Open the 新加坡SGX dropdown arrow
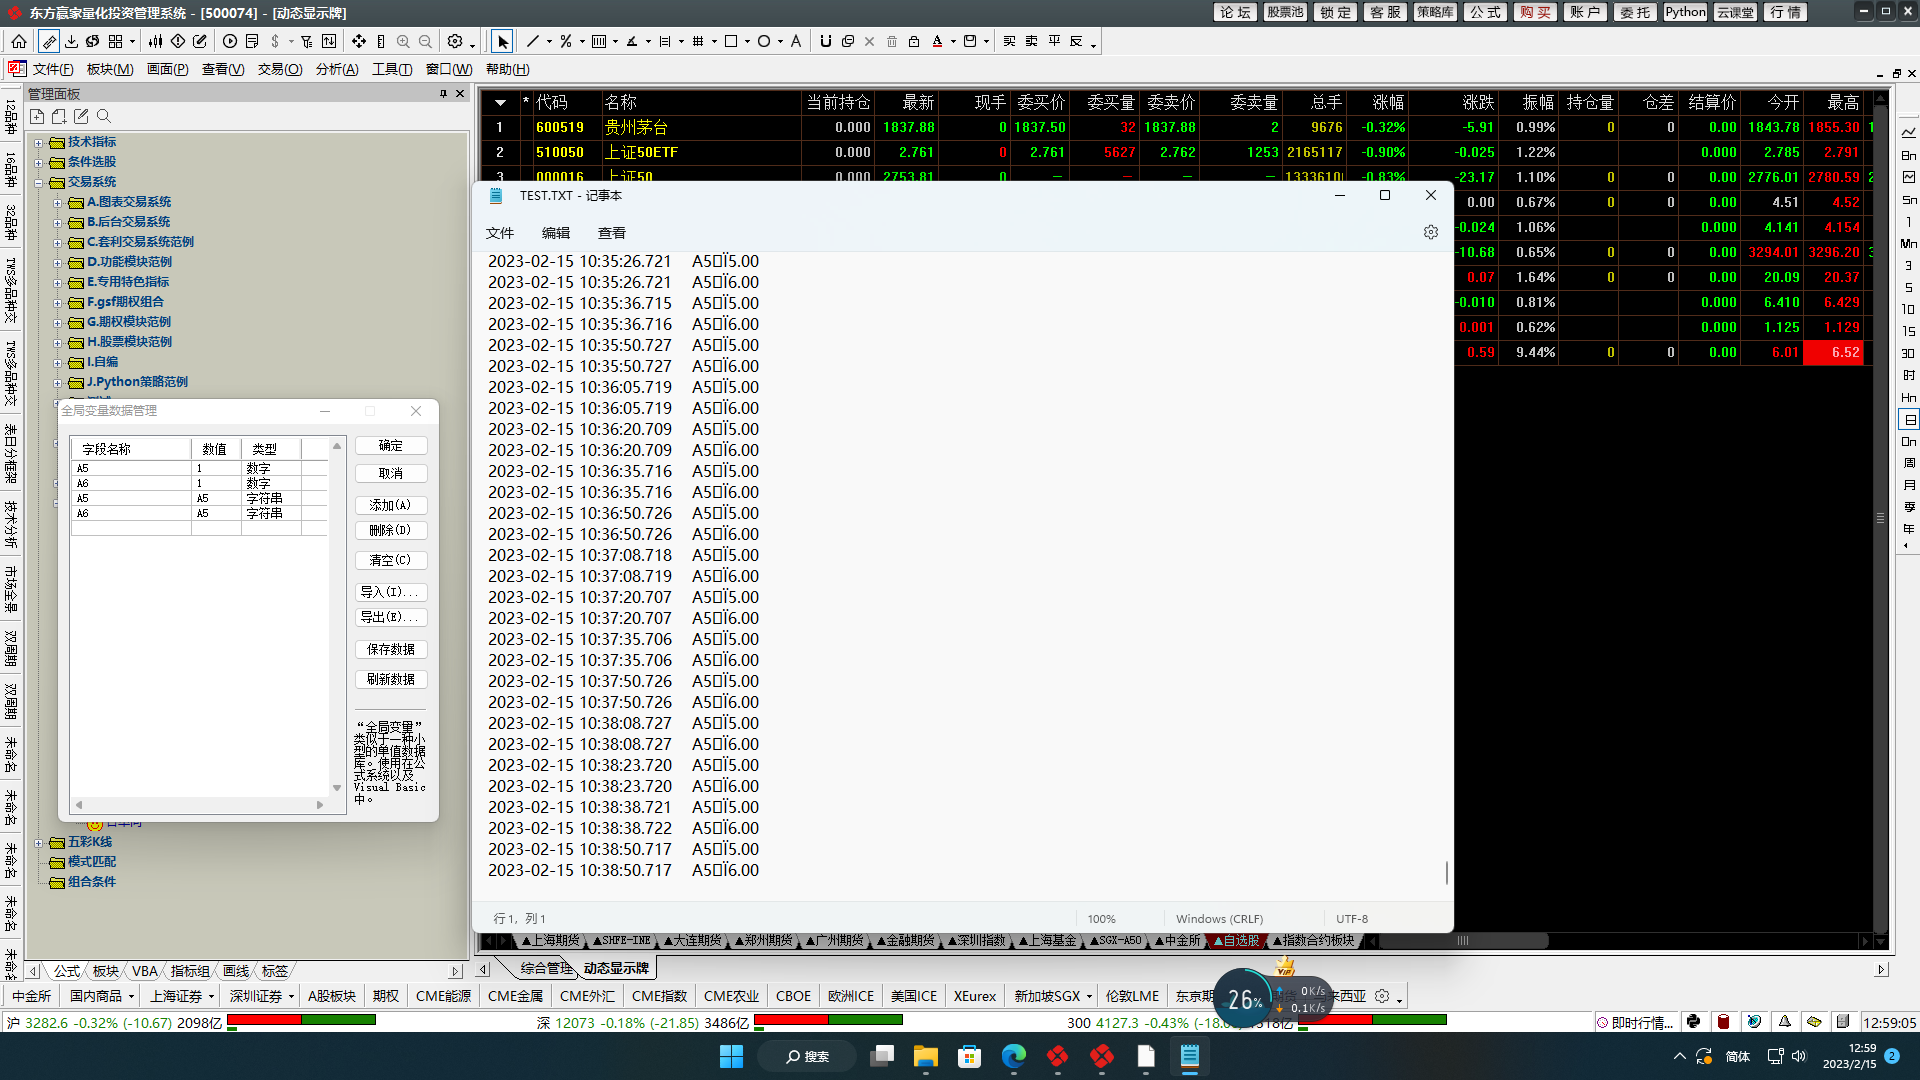Viewport: 1920px width, 1080px height. coord(1089,996)
